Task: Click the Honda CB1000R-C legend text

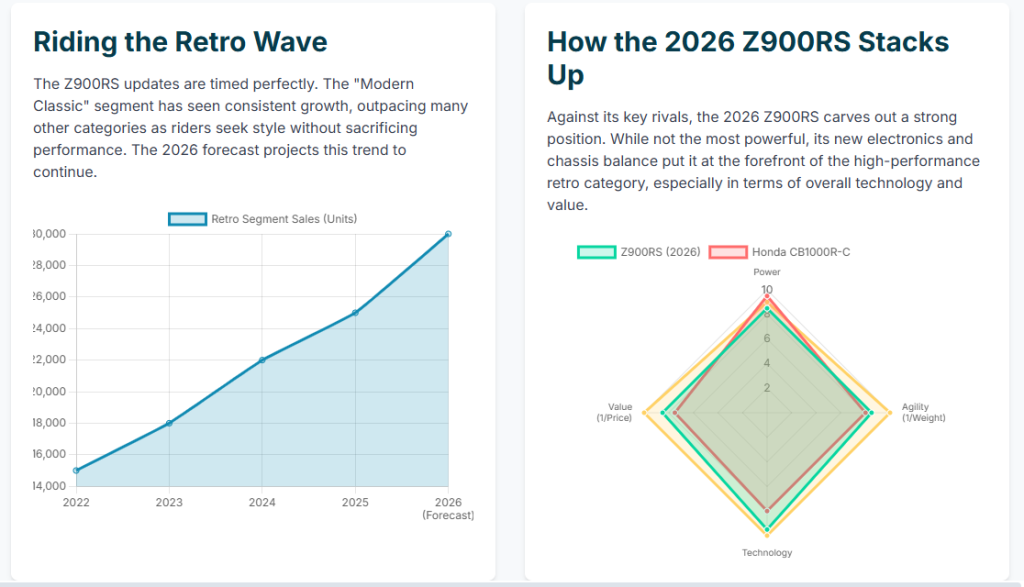Action: [x=803, y=252]
